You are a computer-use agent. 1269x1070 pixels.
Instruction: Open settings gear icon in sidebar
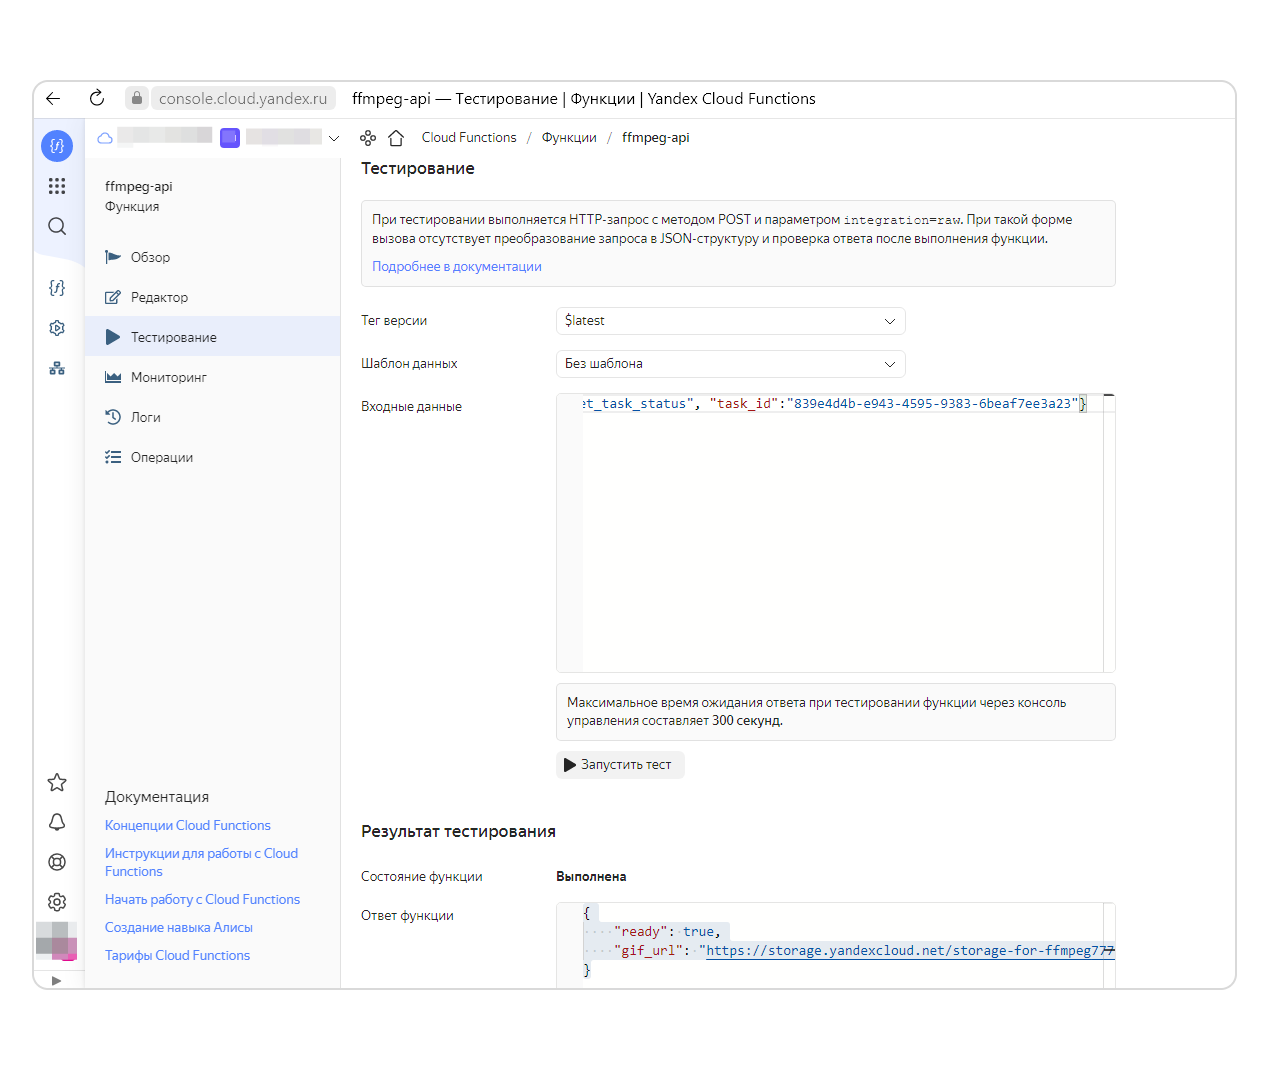click(x=57, y=902)
